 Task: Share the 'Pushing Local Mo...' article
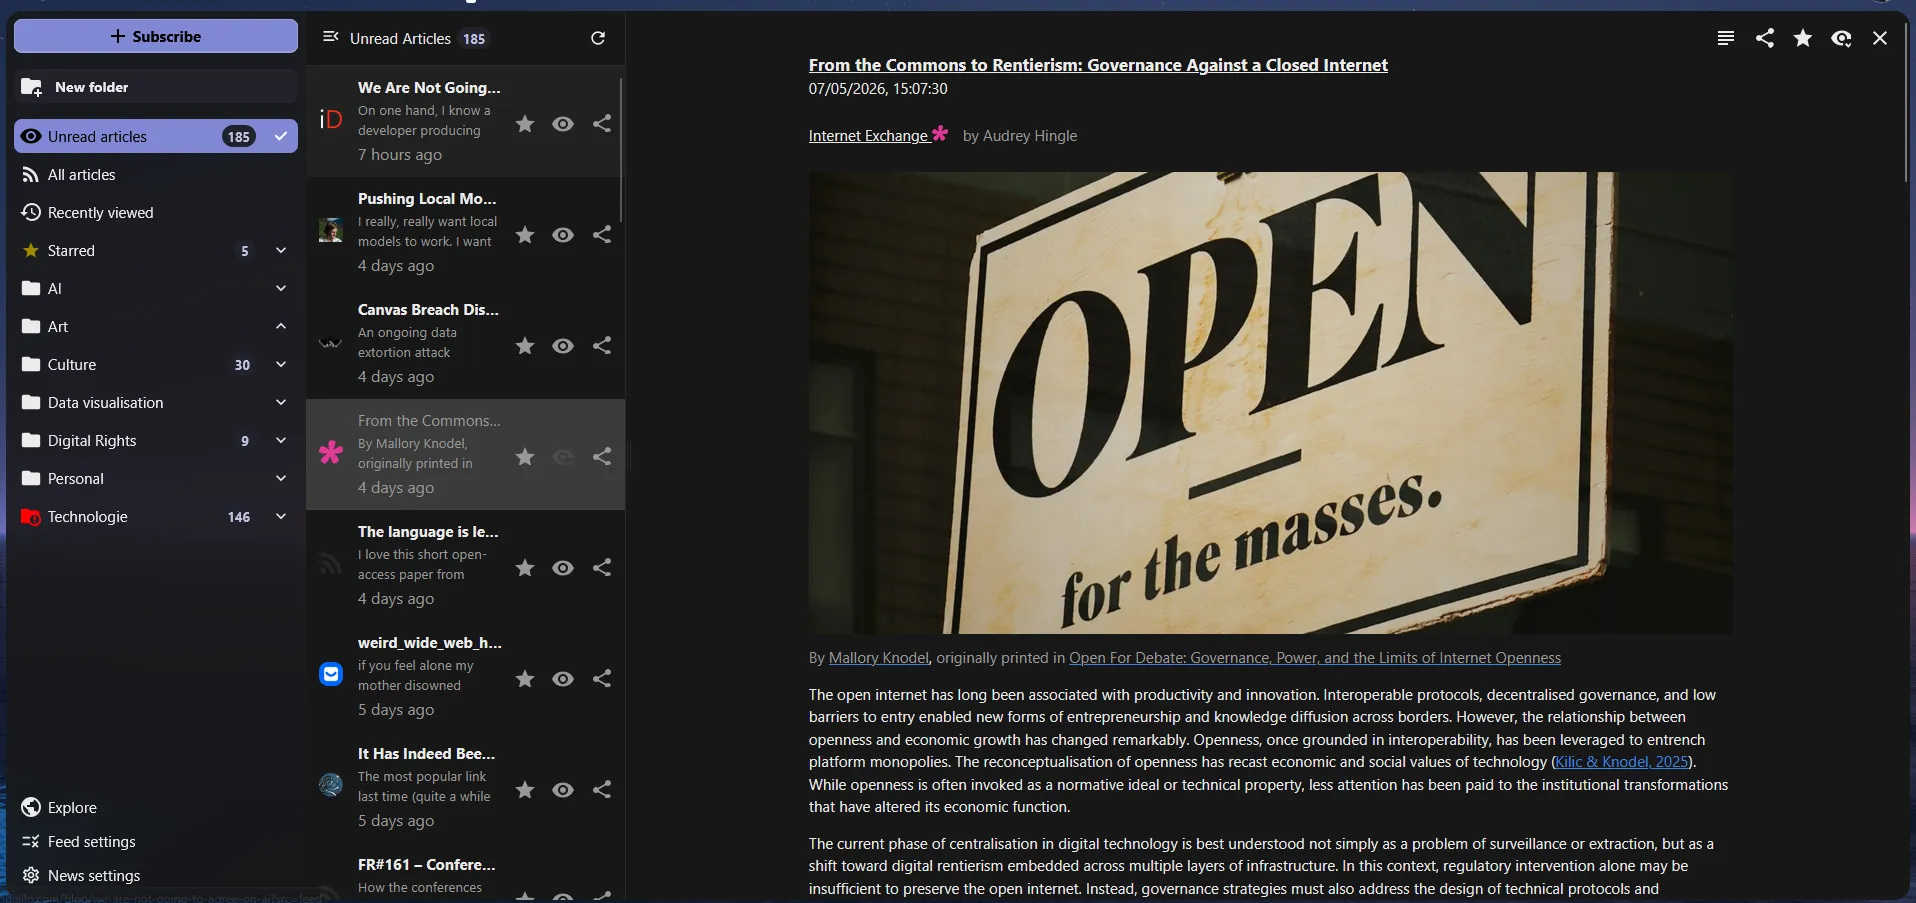coord(602,235)
